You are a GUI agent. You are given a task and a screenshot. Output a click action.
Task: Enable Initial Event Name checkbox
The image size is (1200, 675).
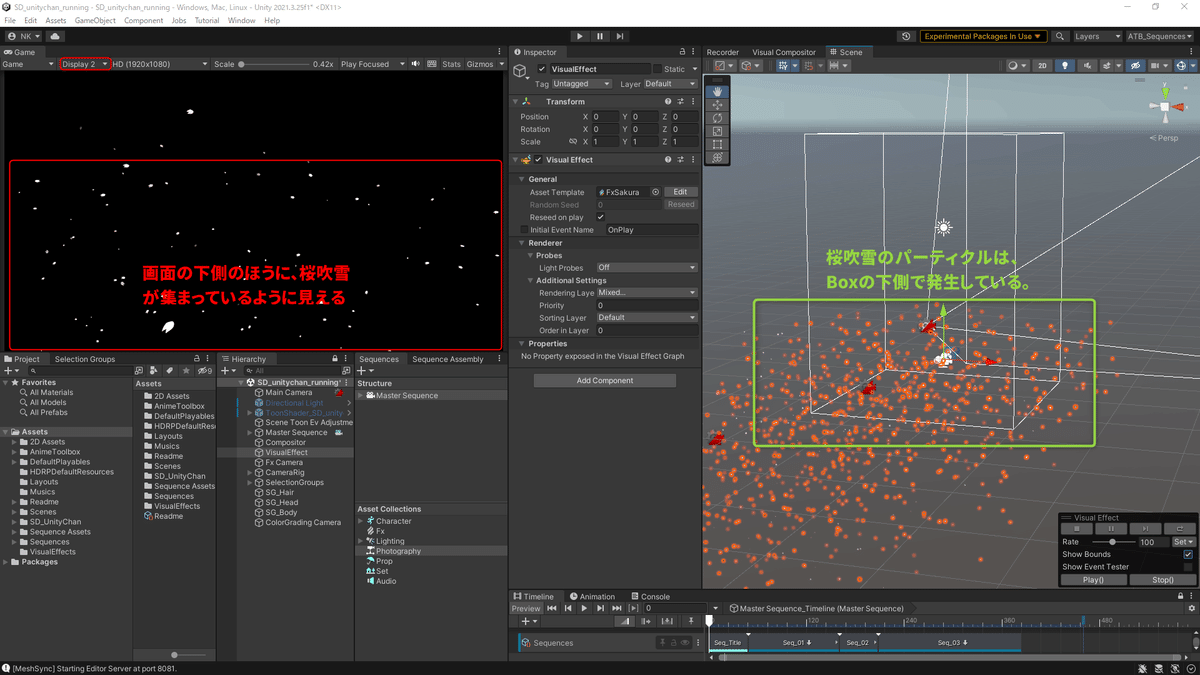point(524,230)
